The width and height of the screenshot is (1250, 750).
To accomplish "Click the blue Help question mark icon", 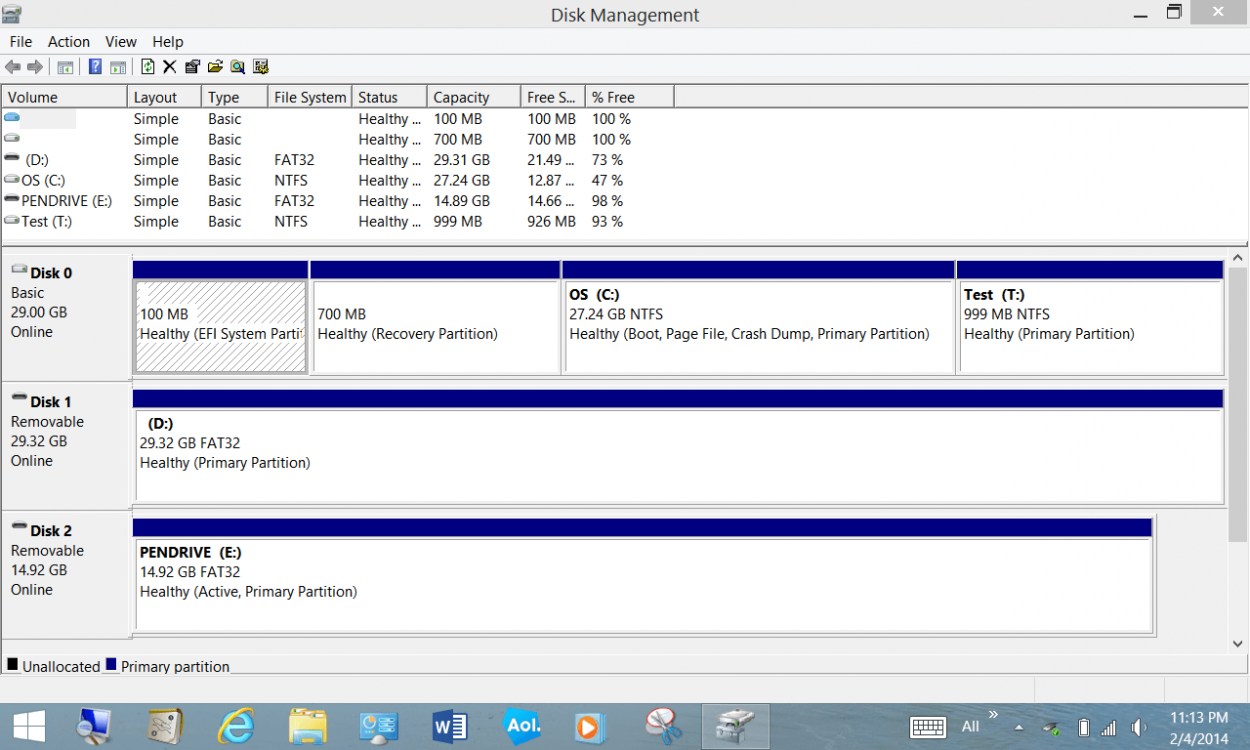I will click(x=95, y=67).
